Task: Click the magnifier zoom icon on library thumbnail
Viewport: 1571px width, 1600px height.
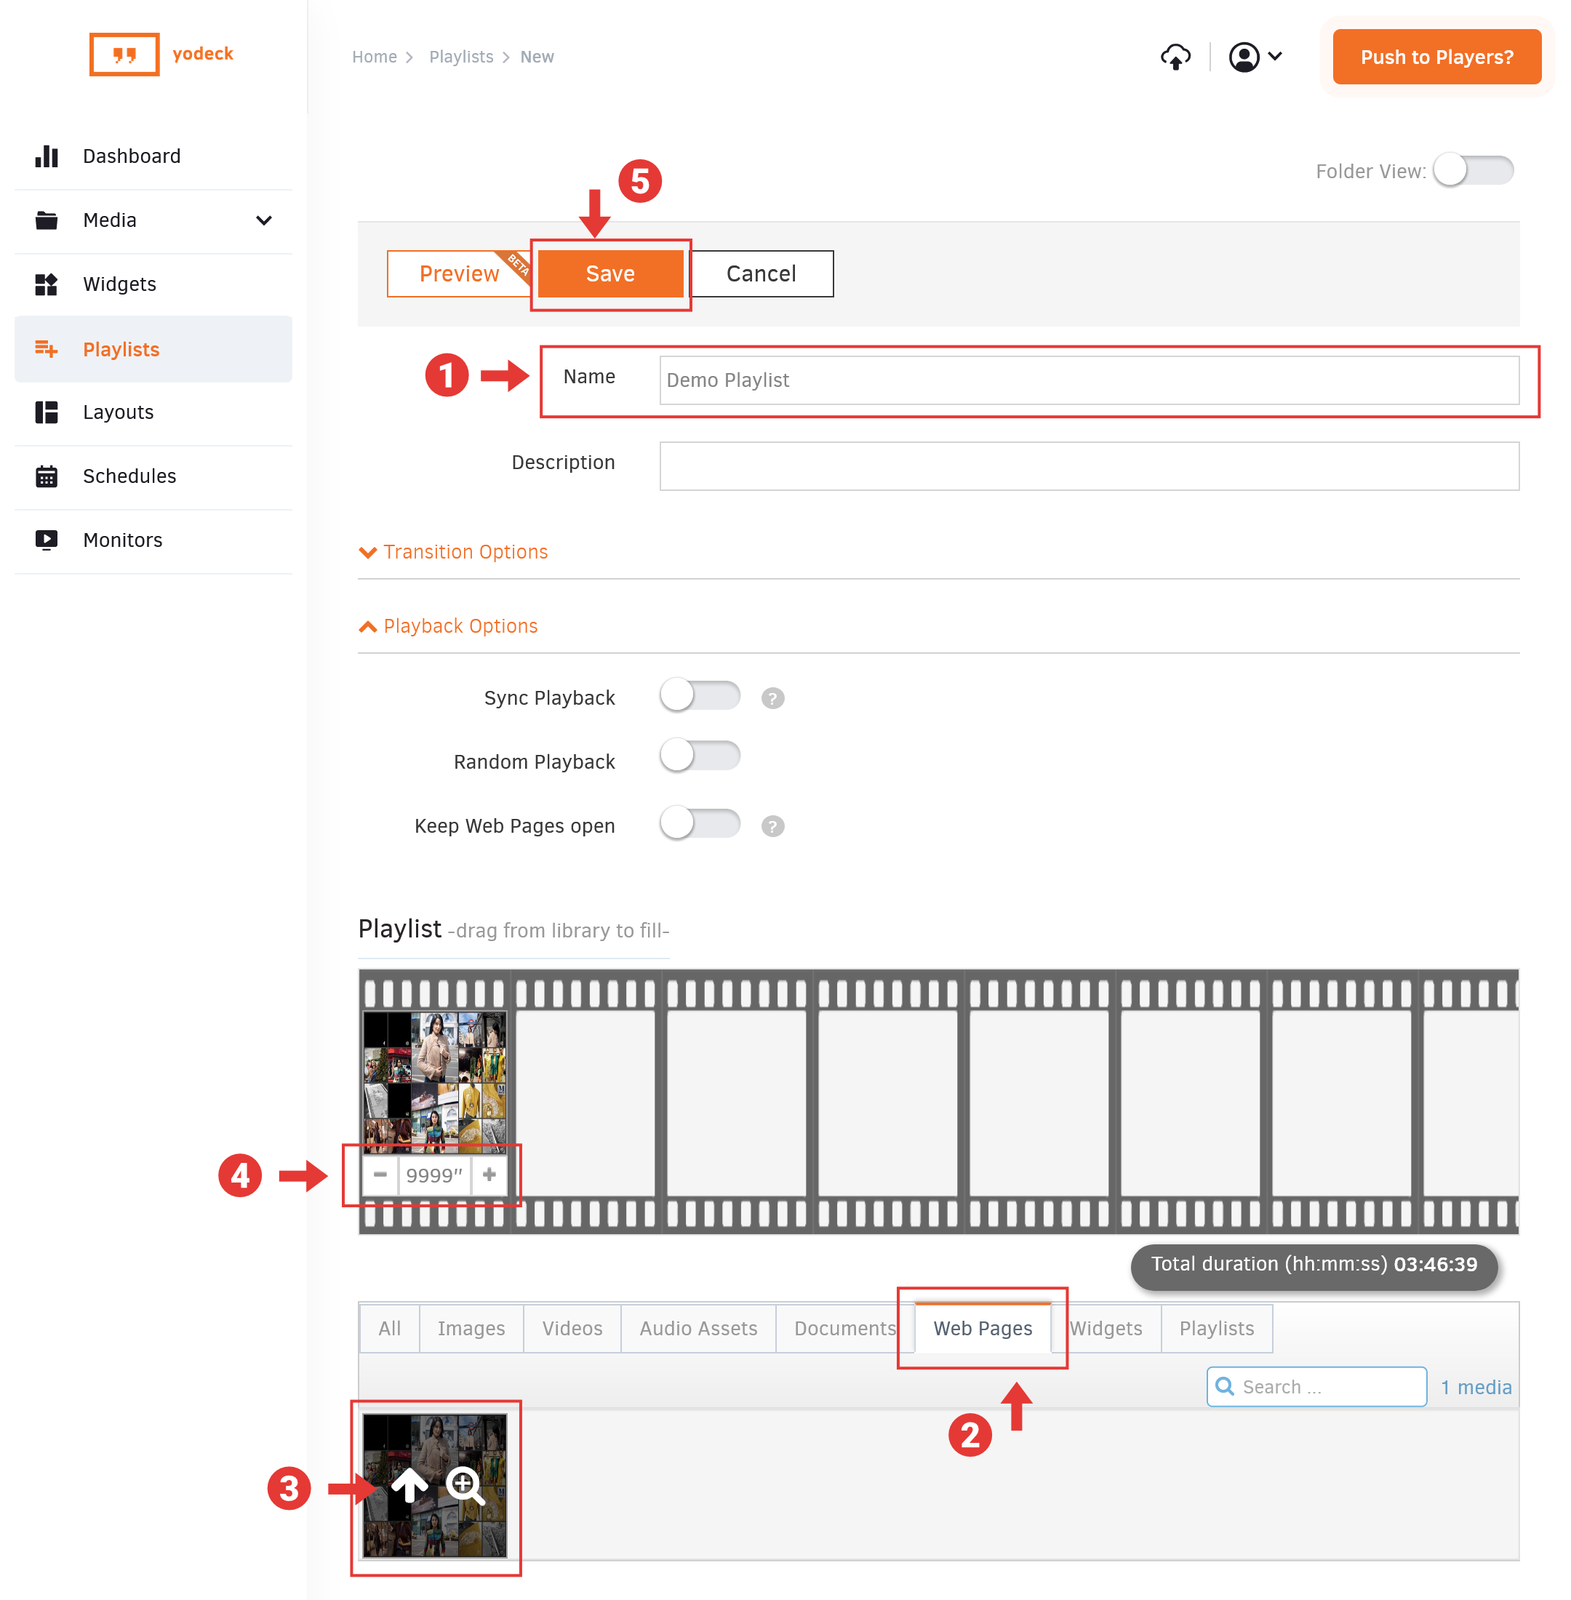Action: tap(465, 1486)
